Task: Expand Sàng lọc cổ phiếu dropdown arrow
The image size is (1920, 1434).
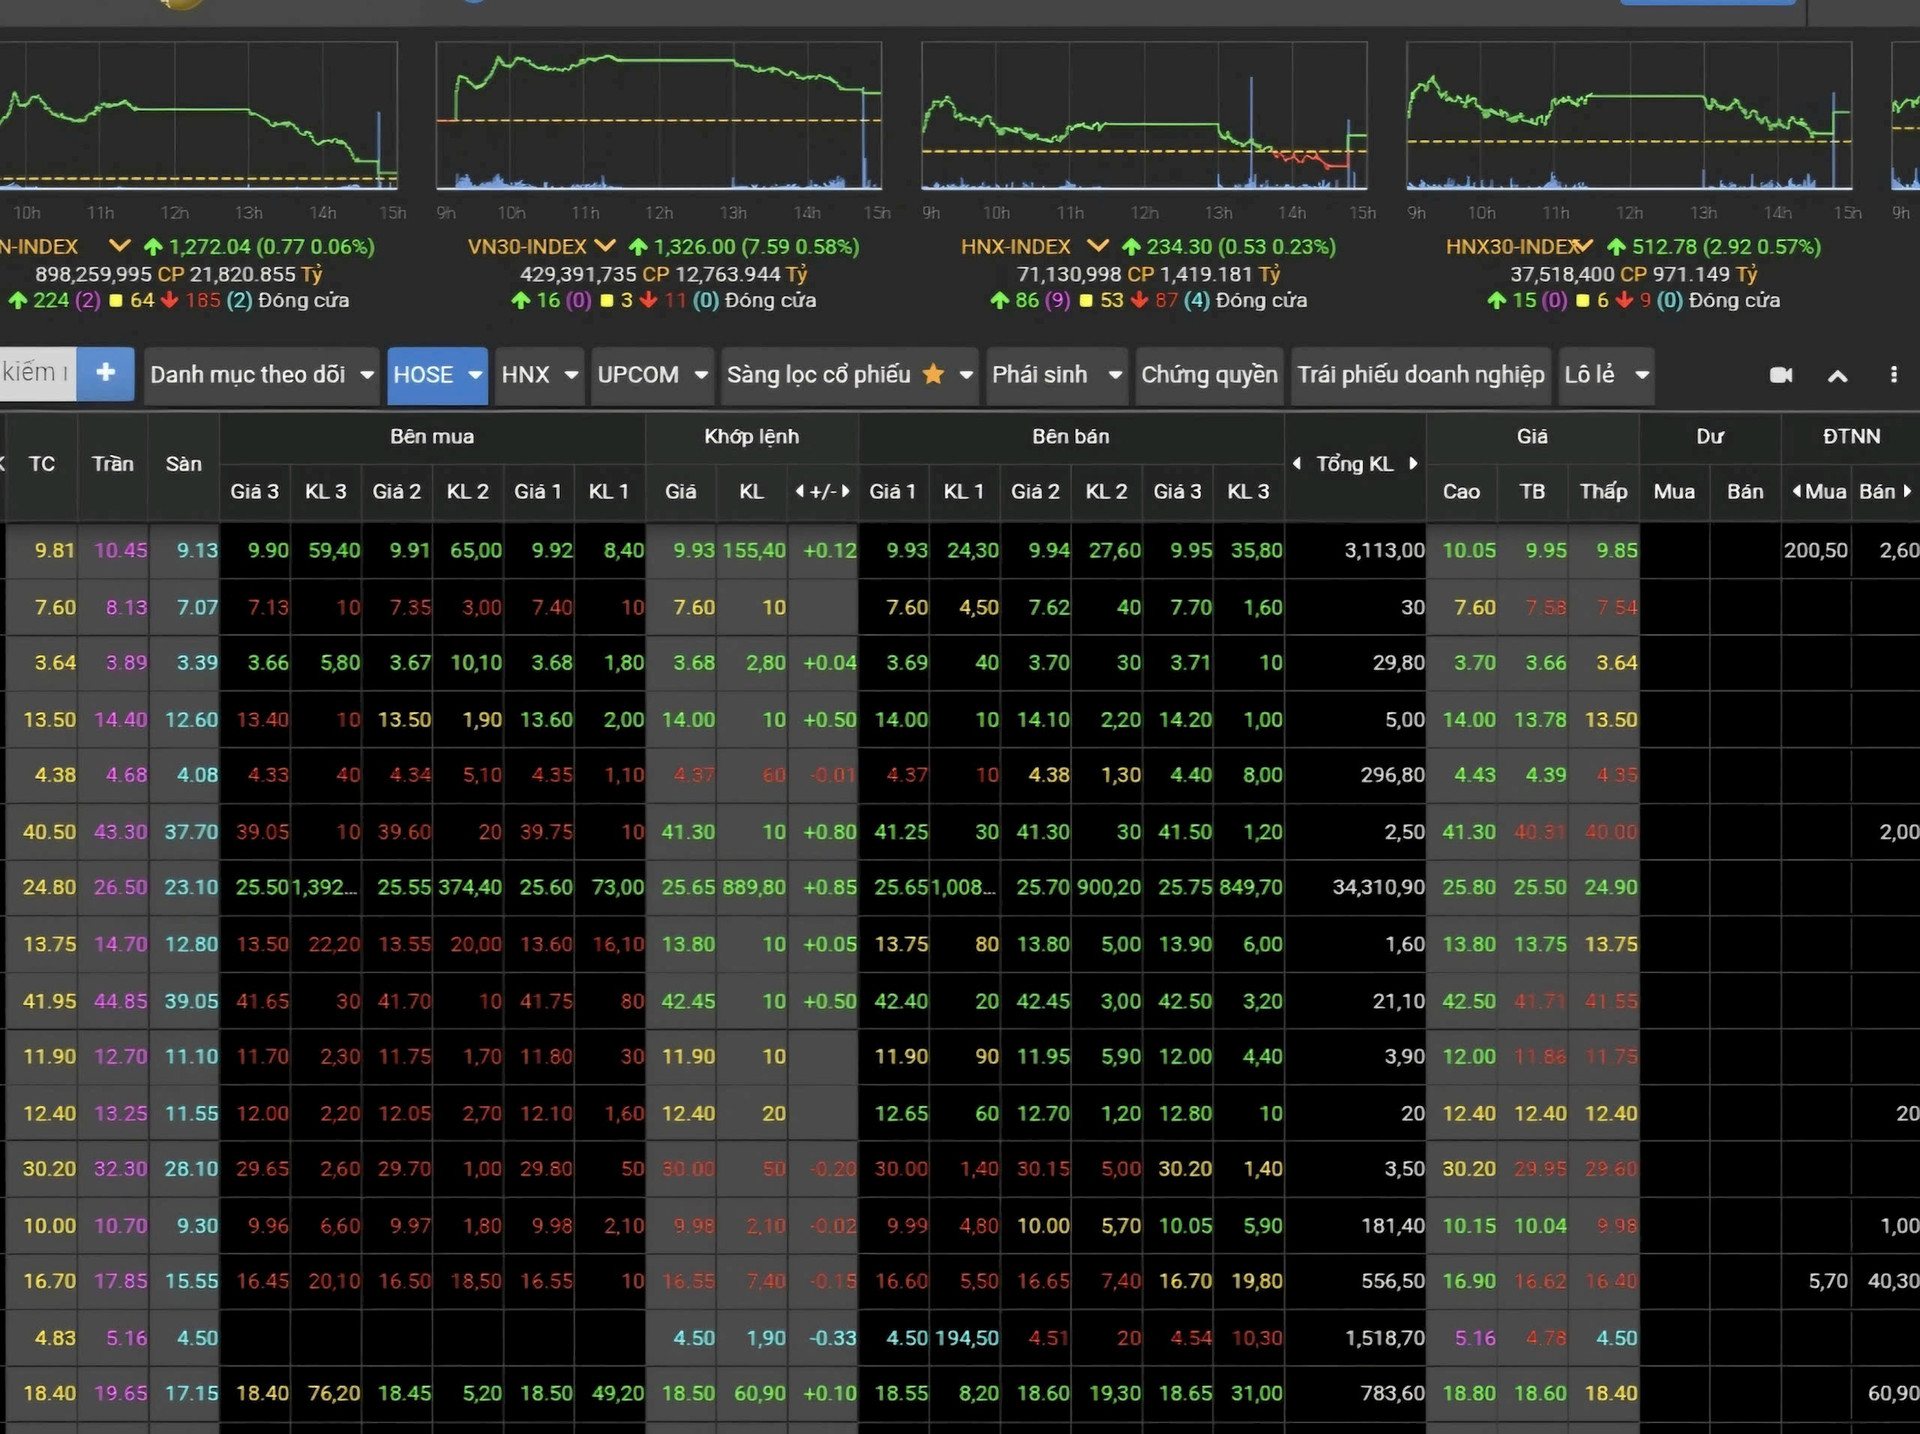Action: tap(966, 375)
